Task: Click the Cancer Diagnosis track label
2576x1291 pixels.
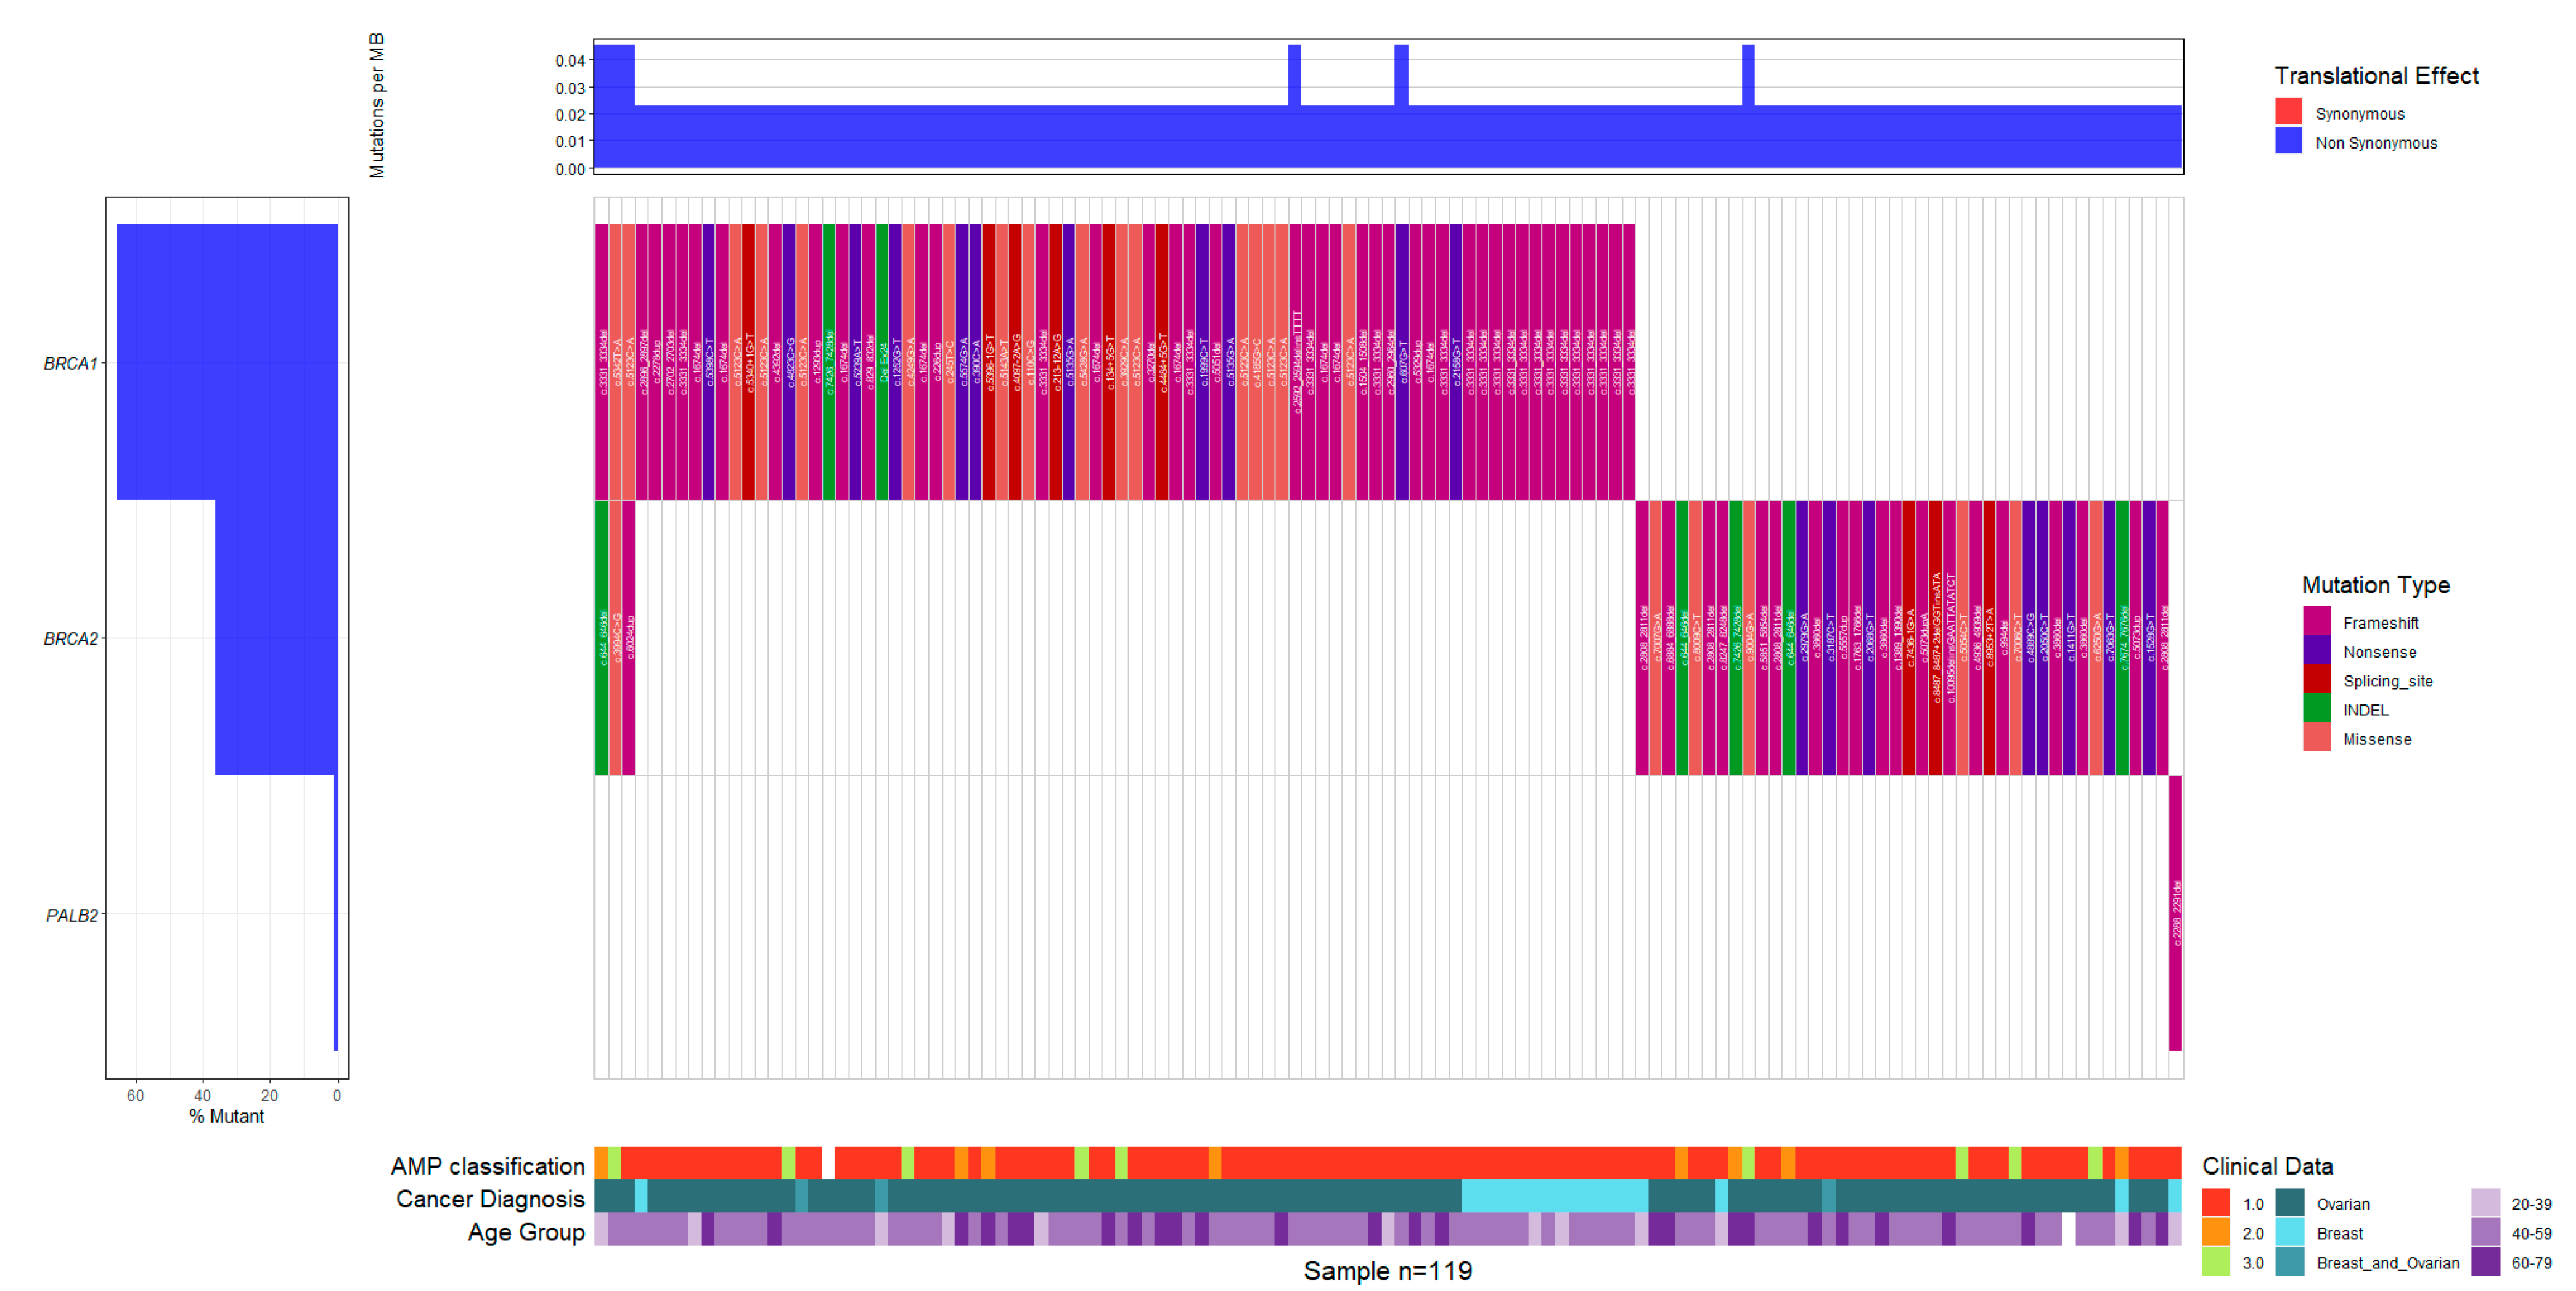Action: click(x=490, y=1198)
